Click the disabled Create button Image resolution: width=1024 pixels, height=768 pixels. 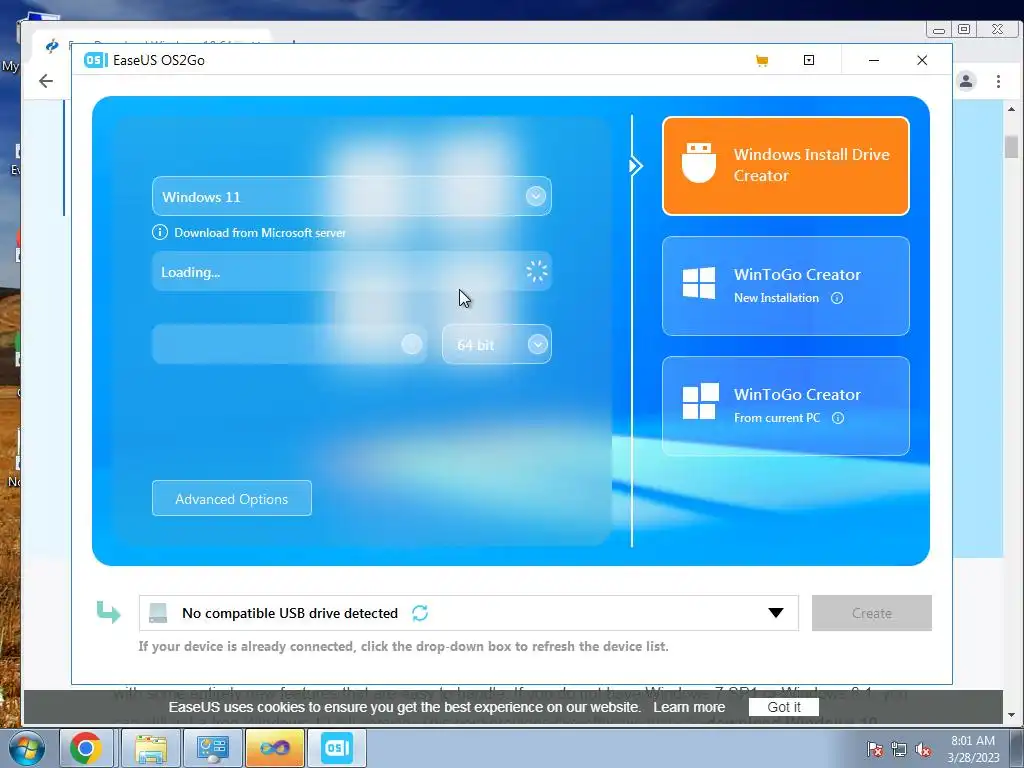pos(872,613)
